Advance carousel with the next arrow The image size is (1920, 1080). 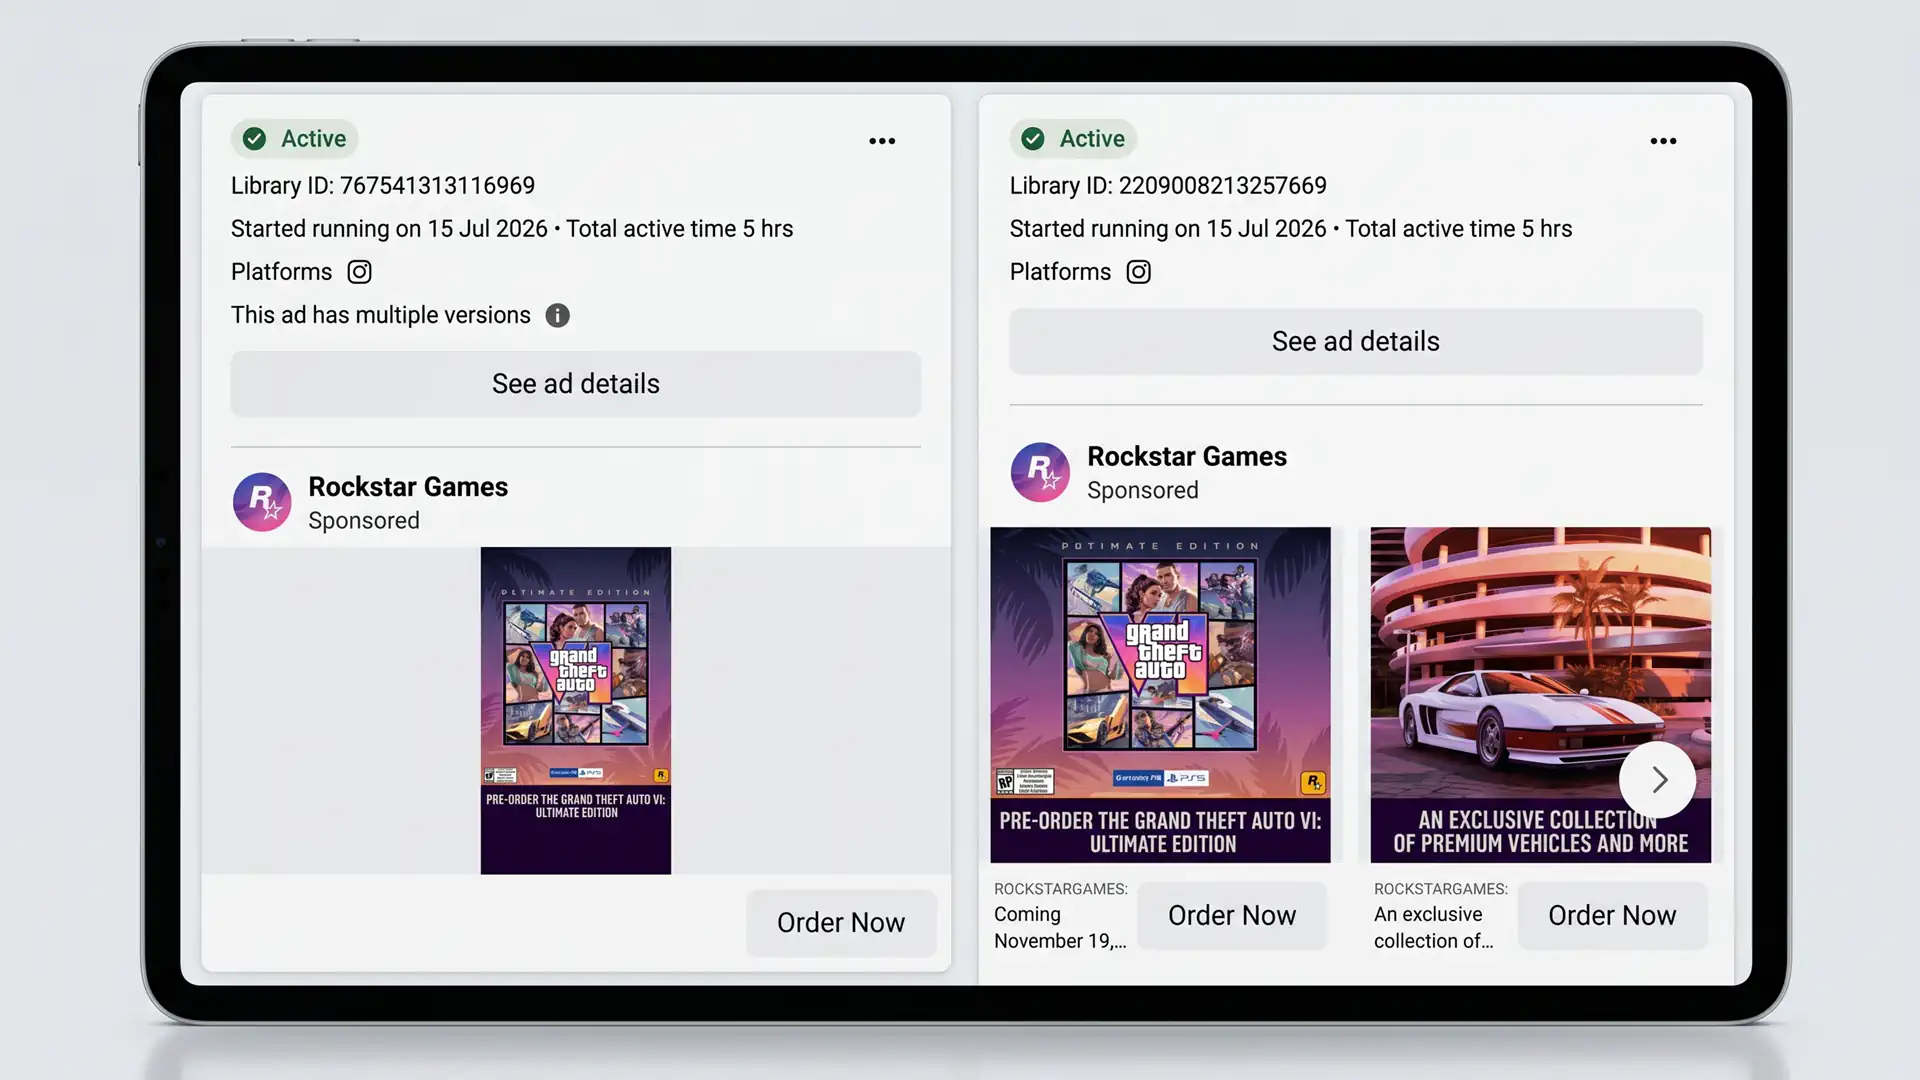click(1657, 779)
